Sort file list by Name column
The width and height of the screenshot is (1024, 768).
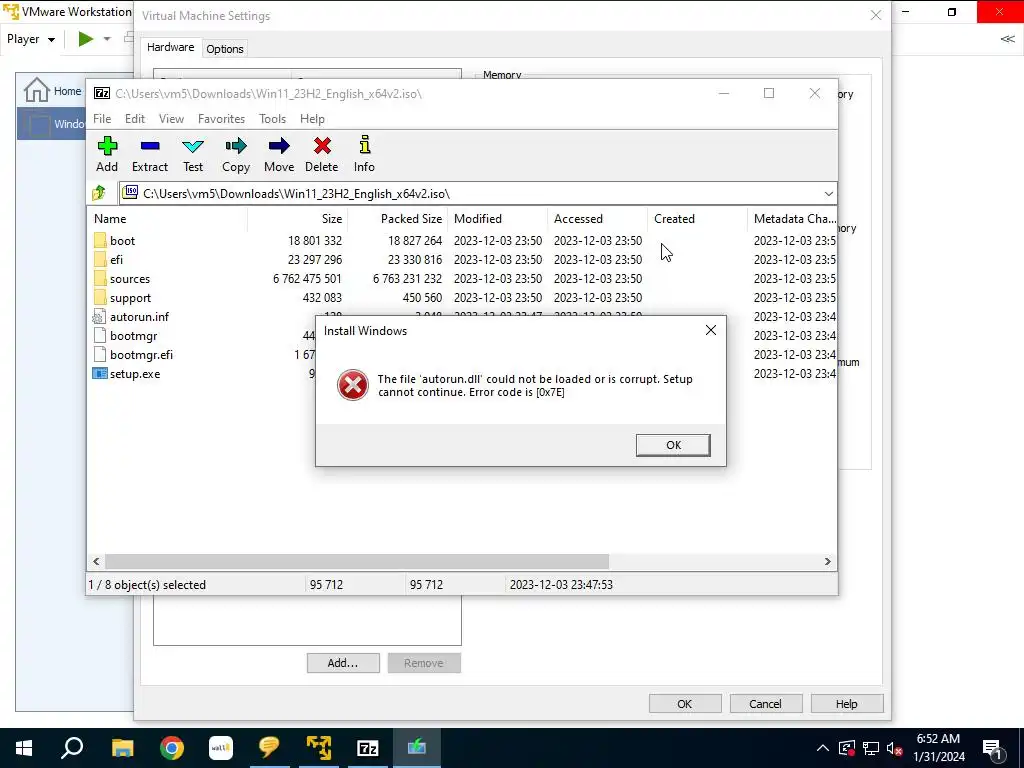pyautogui.click(x=167, y=219)
